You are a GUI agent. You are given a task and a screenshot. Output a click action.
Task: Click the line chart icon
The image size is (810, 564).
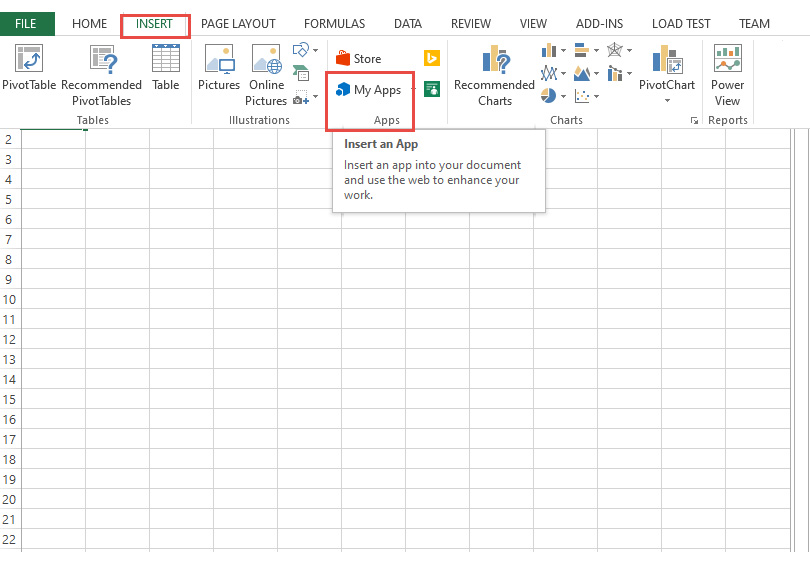[549, 73]
